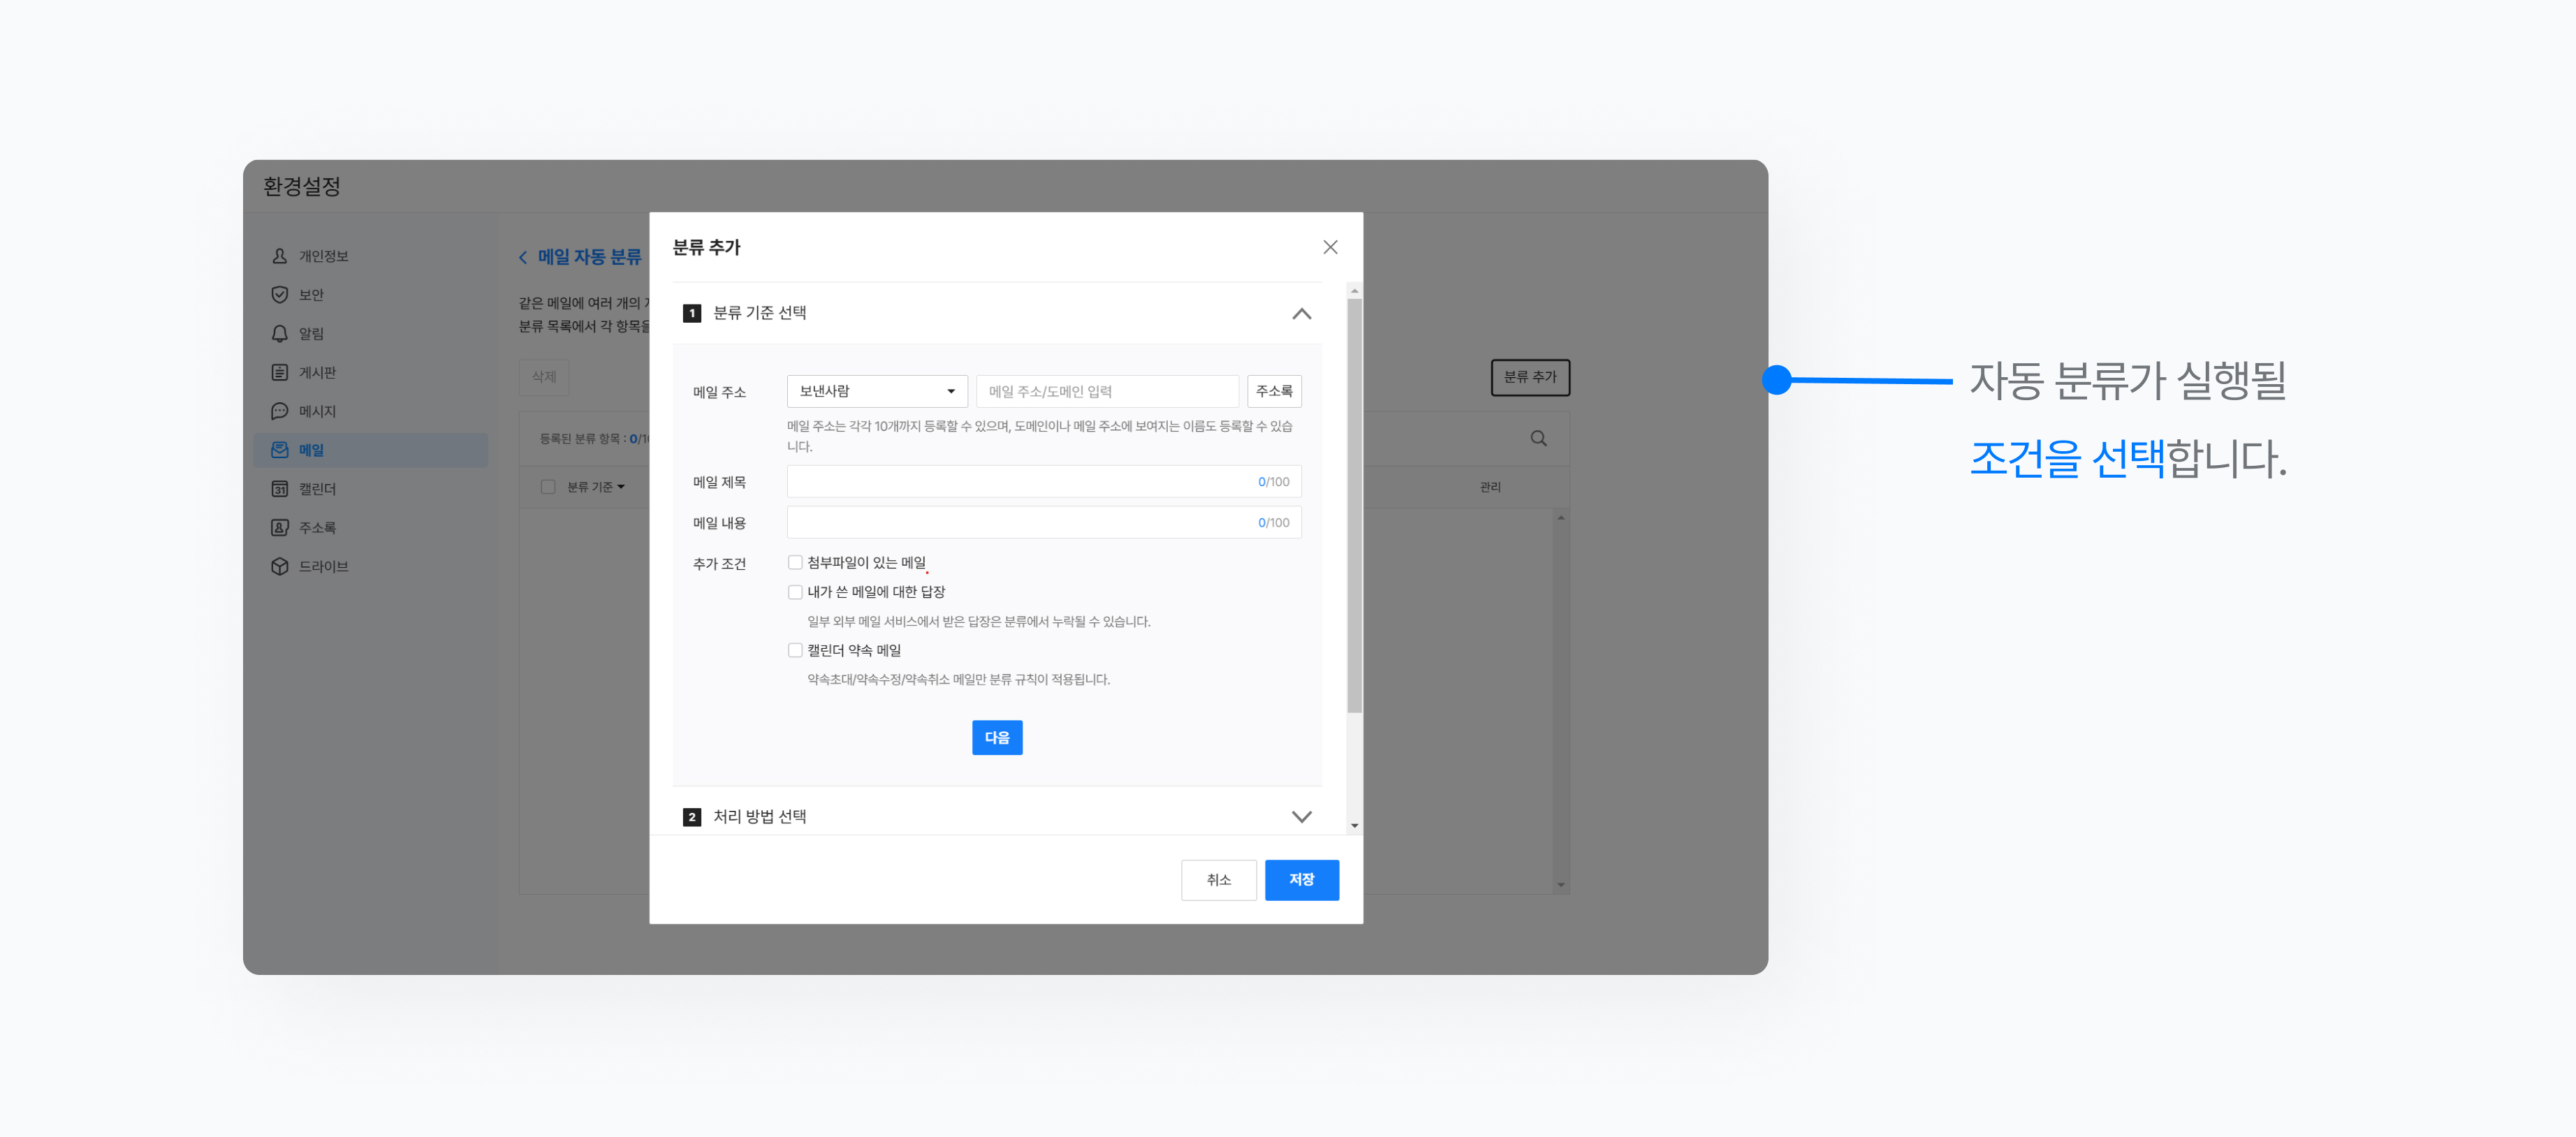Click the search magnifier icon in list
The height and width of the screenshot is (1137, 2576).
[1538, 438]
